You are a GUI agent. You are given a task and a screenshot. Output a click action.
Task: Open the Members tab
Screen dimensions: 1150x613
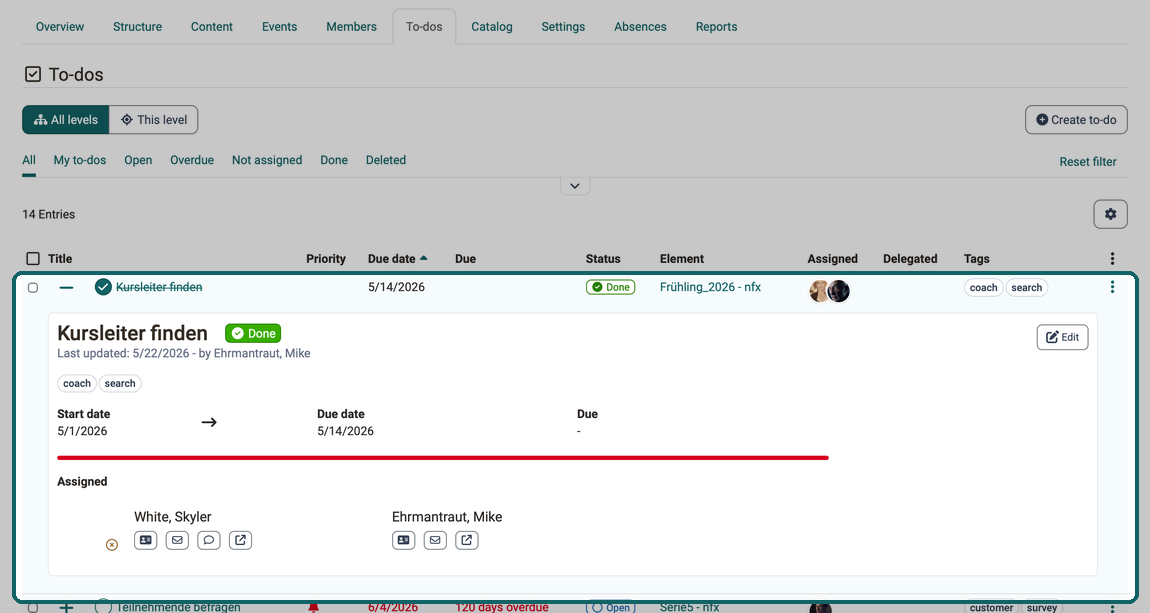pos(351,26)
